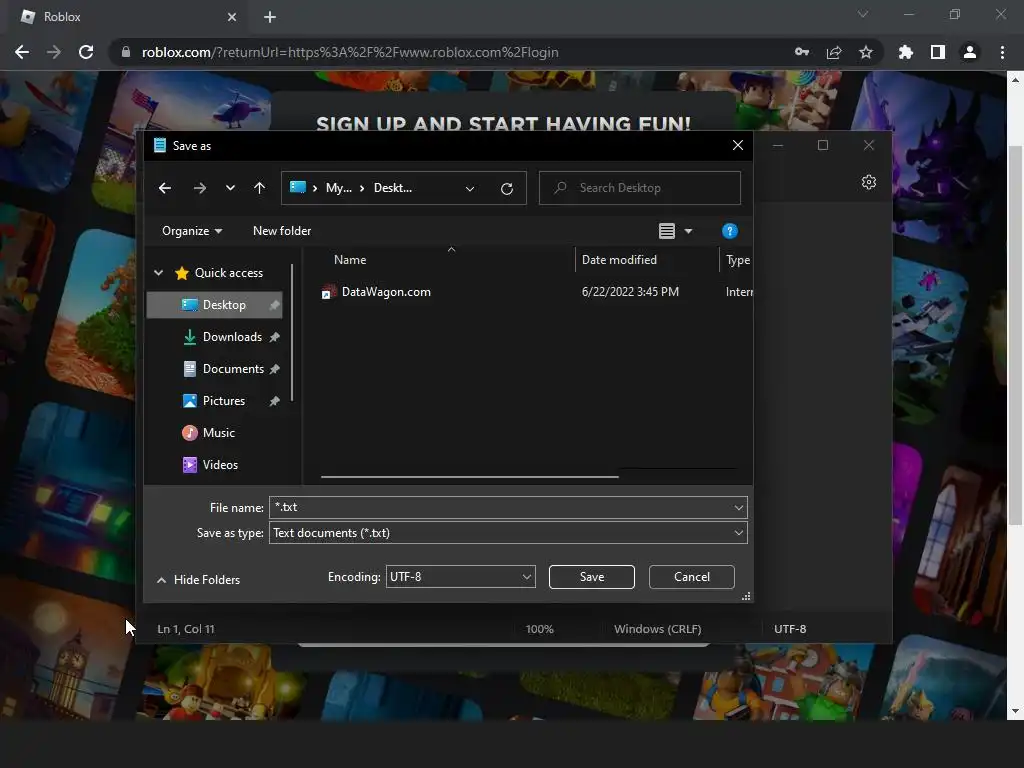Open Downloads in the navigation pane
This screenshot has height=768, width=1024.
(x=232, y=337)
